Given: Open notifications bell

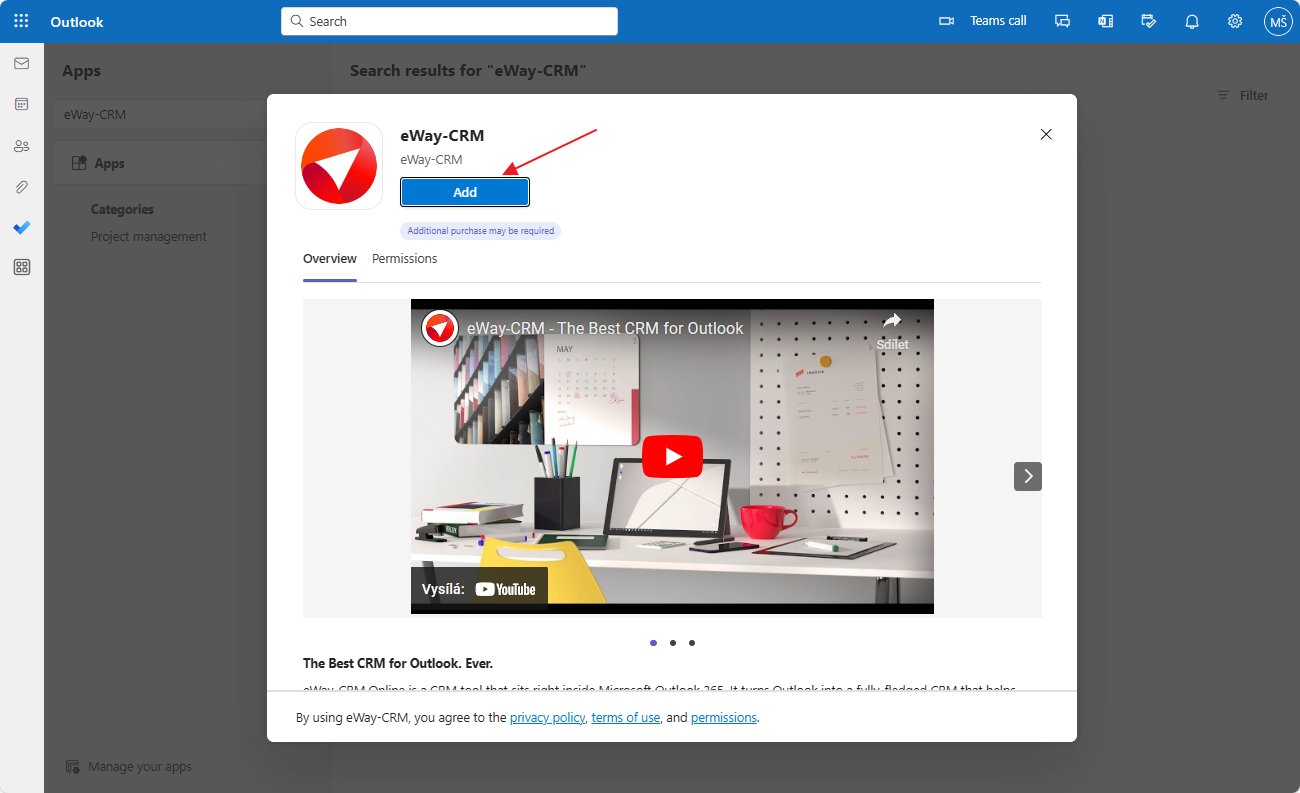Looking at the screenshot, I should click(1192, 21).
